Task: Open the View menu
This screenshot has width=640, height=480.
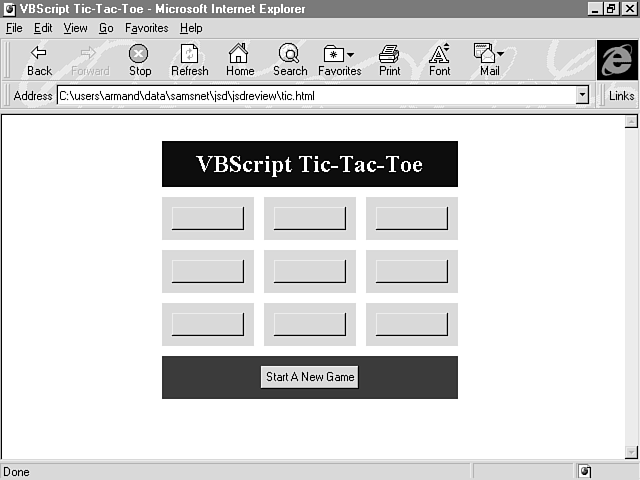Action: click(76, 28)
